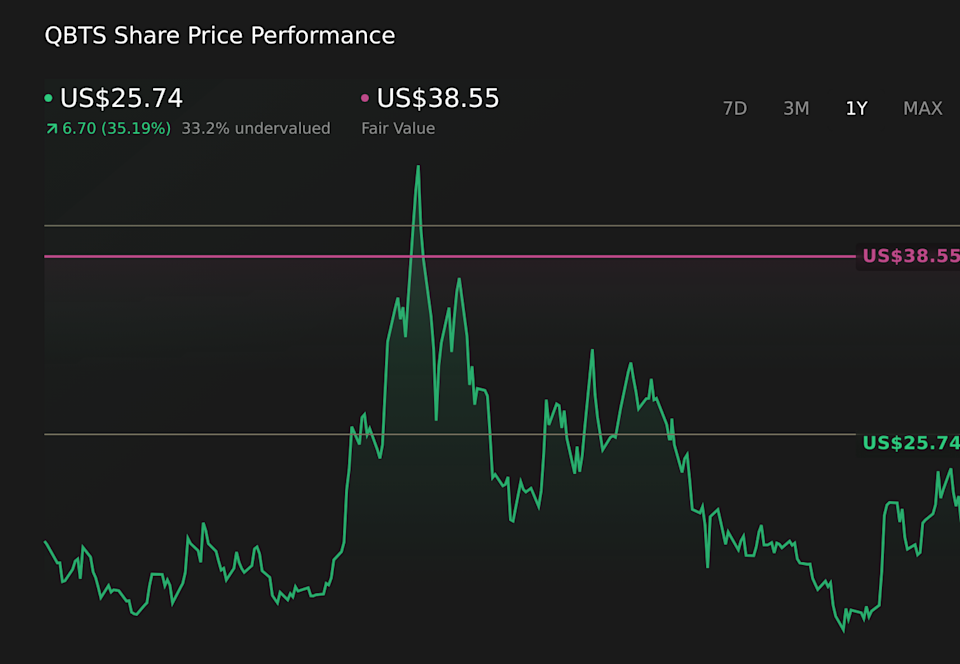Select the 7D time range tab
This screenshot has height=664, width=960.
735,108
